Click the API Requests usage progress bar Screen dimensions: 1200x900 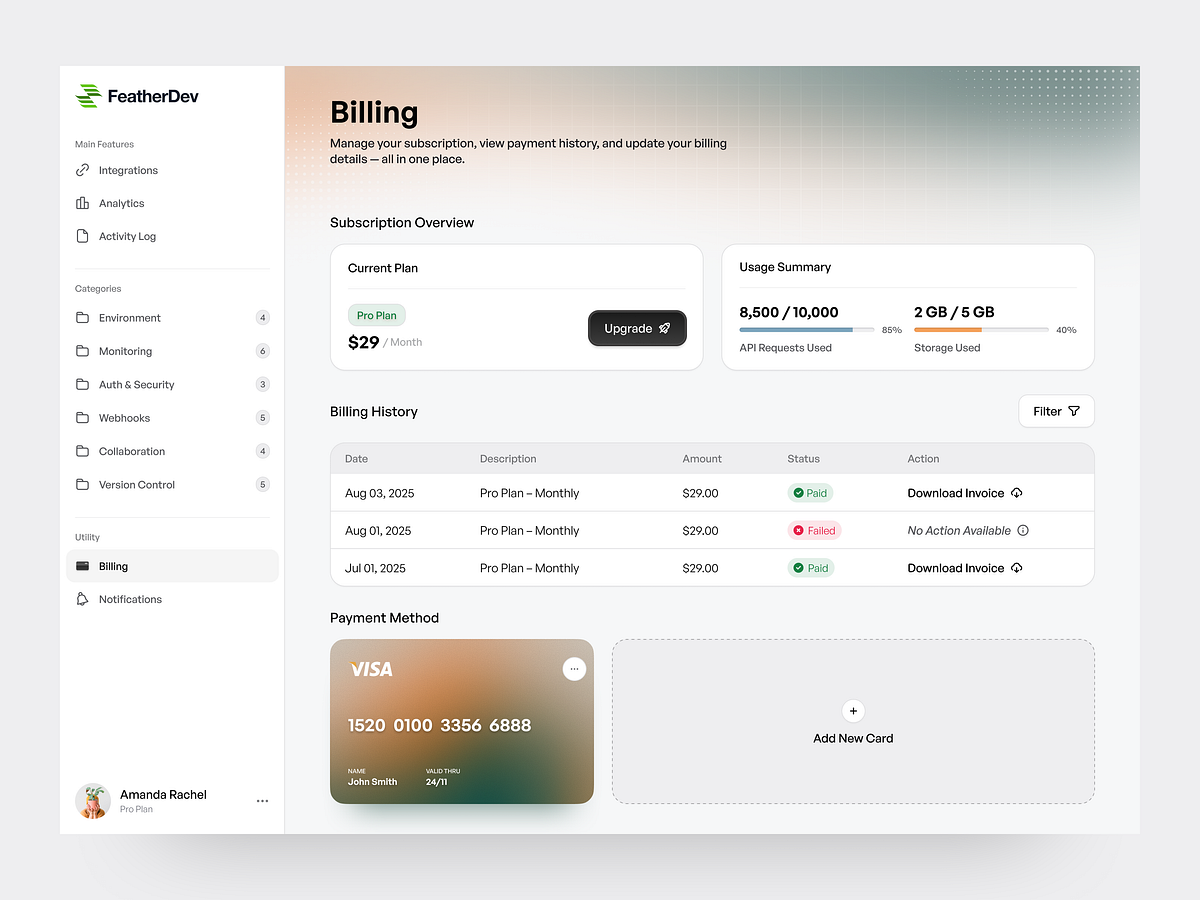(806, 330)
